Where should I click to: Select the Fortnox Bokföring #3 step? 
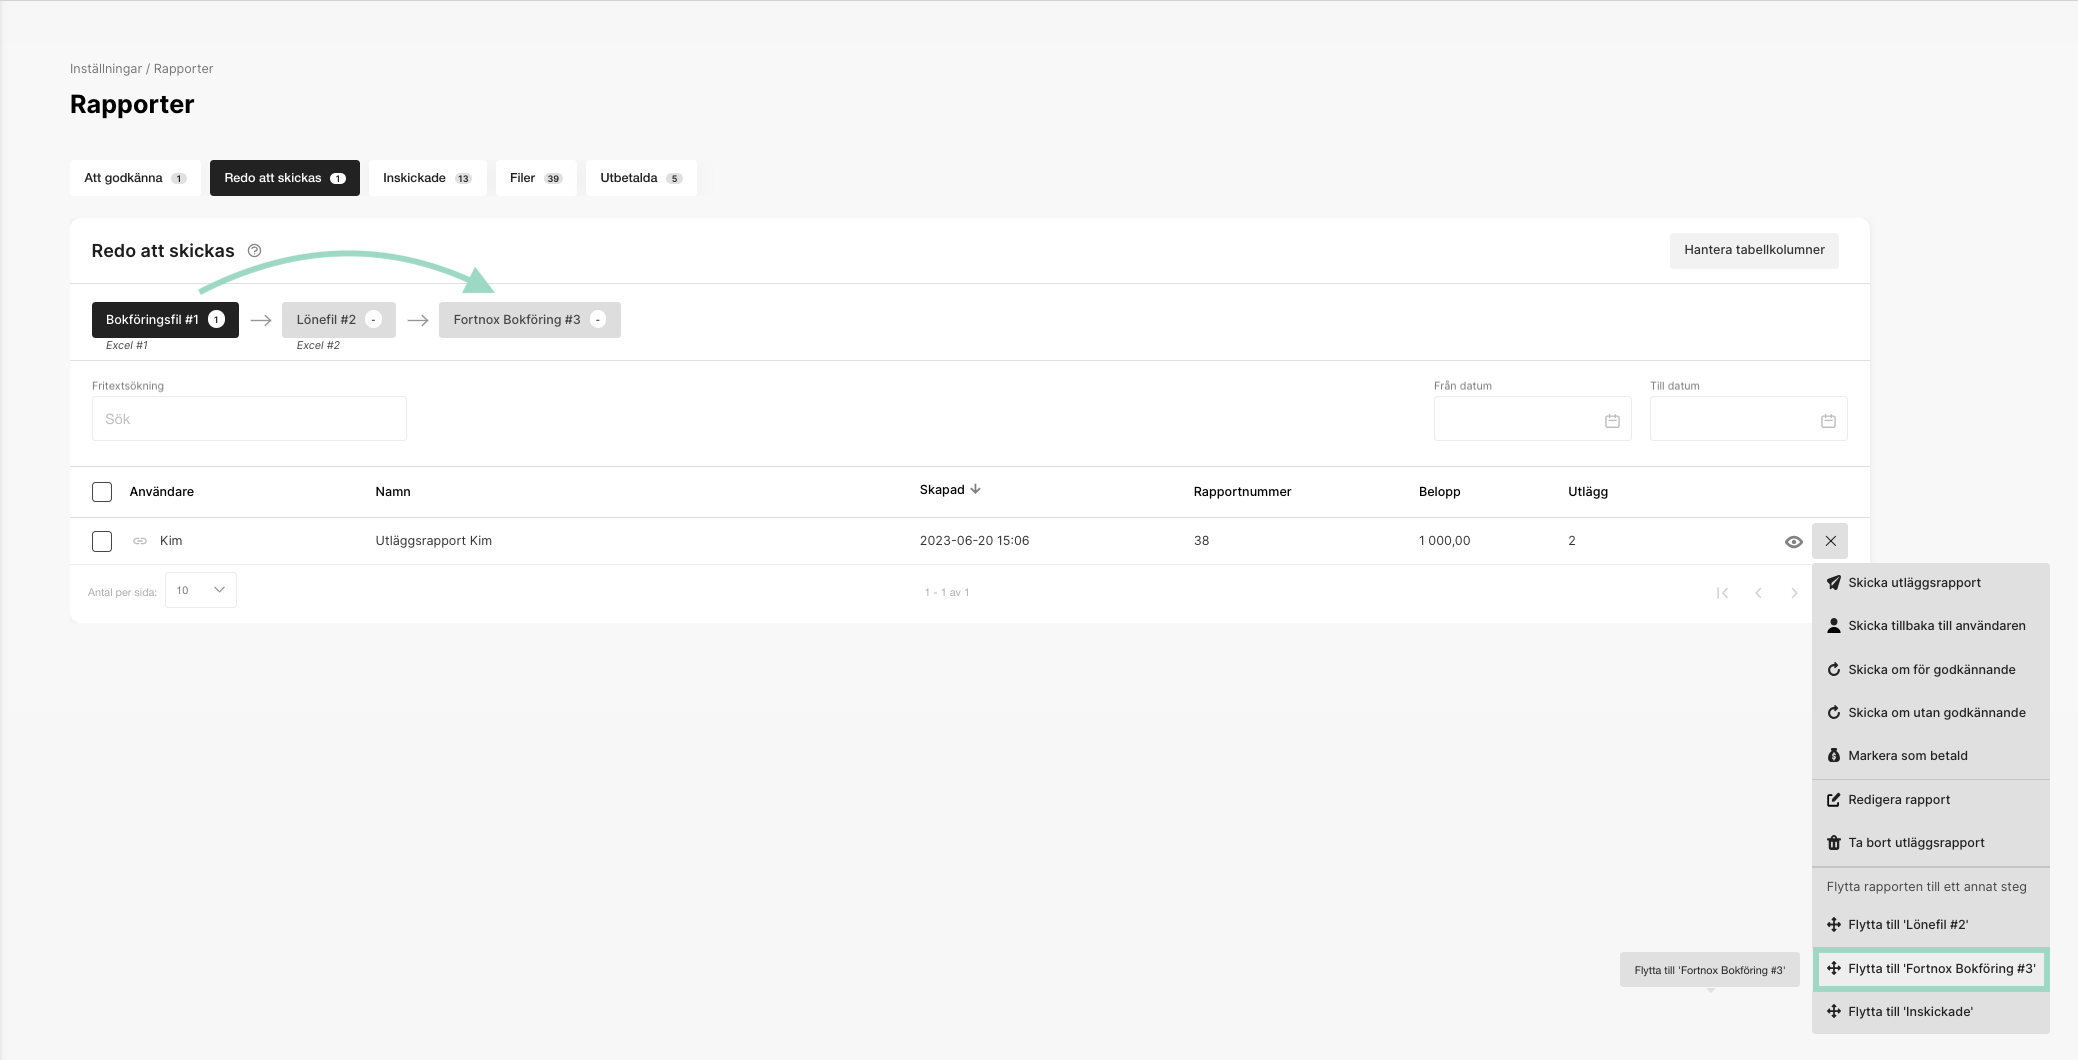[530, 320]
